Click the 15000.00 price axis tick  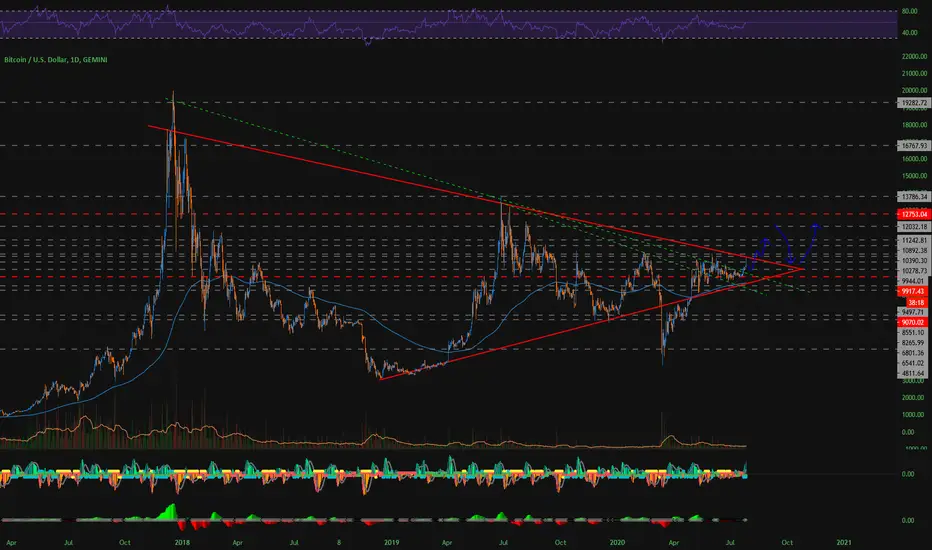pyautogui.click(x=914, y=176)
